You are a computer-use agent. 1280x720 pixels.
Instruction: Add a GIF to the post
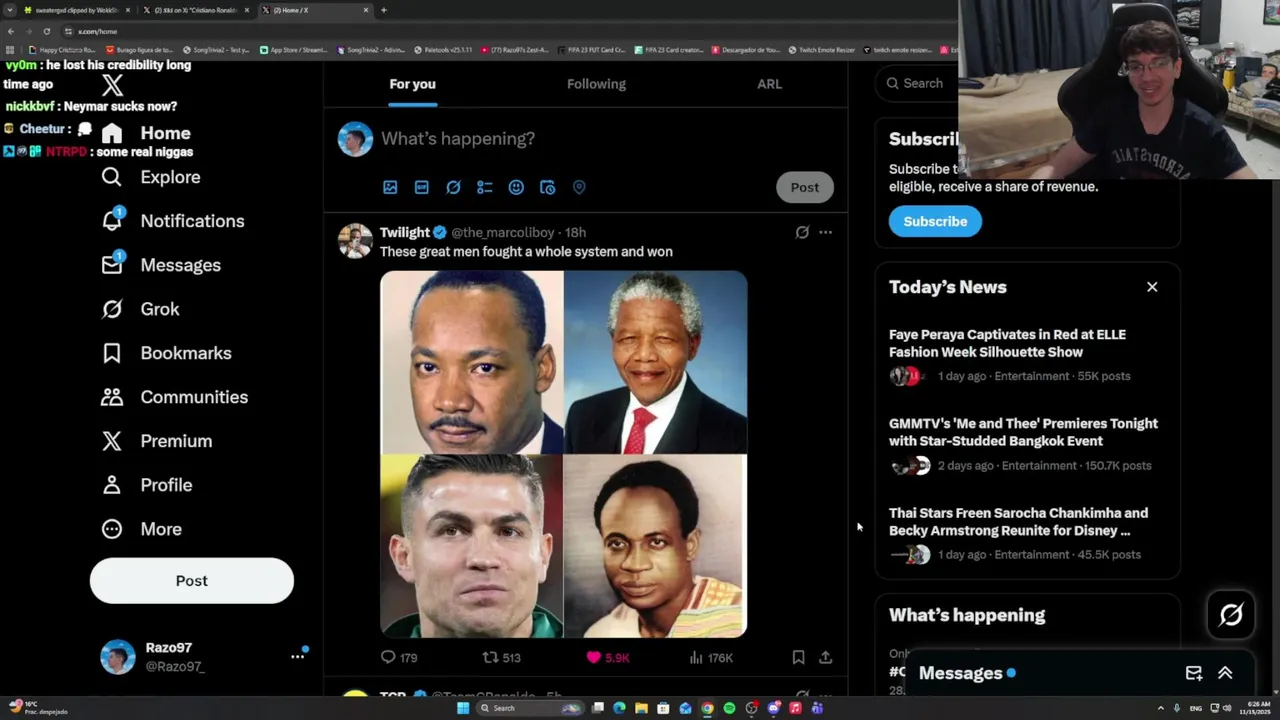[422, 187]
